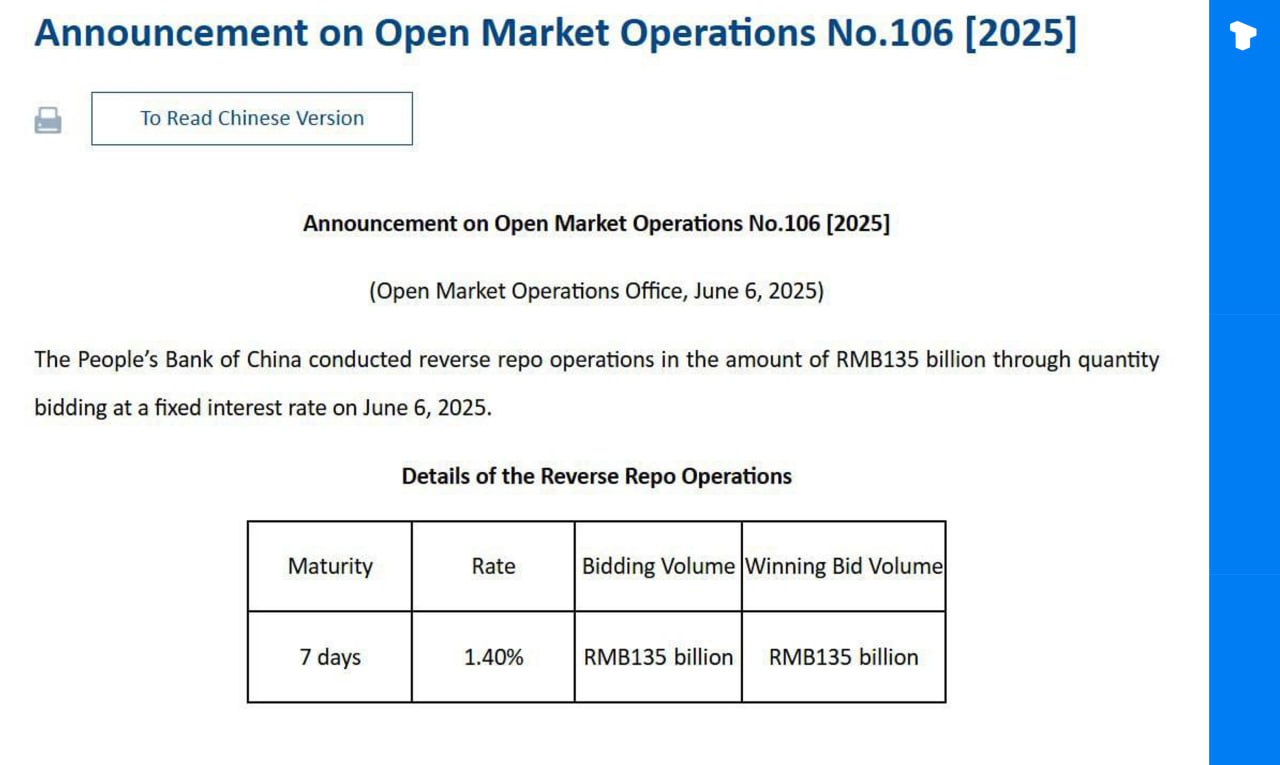Click the bold centered announcement No.106 subtitle
The image size is (1280, 765).
[596, 223]
